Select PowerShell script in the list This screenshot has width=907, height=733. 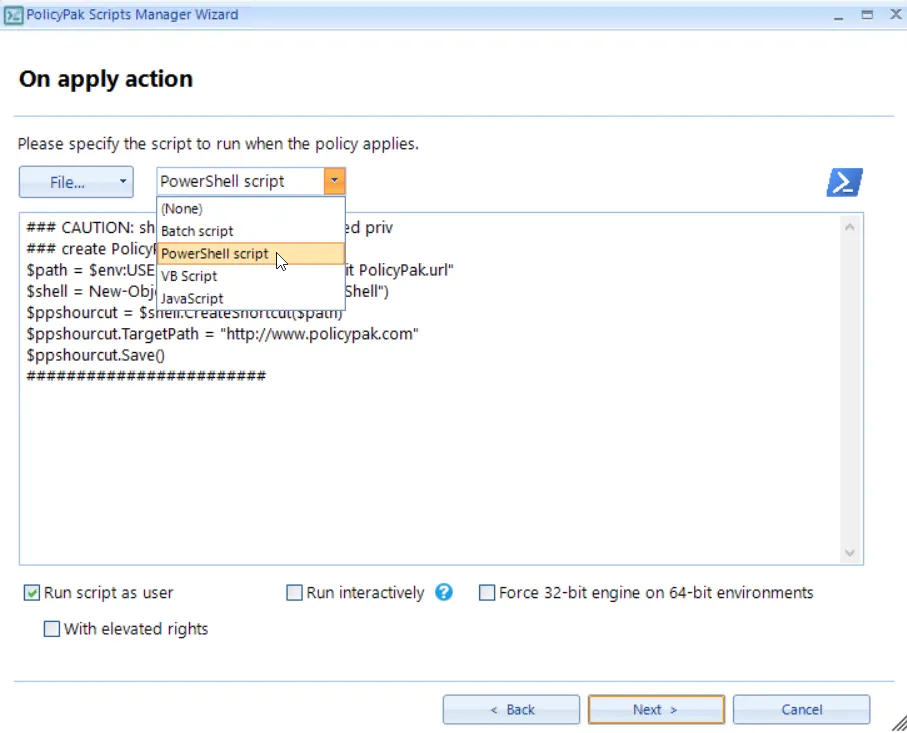(251, 253)
